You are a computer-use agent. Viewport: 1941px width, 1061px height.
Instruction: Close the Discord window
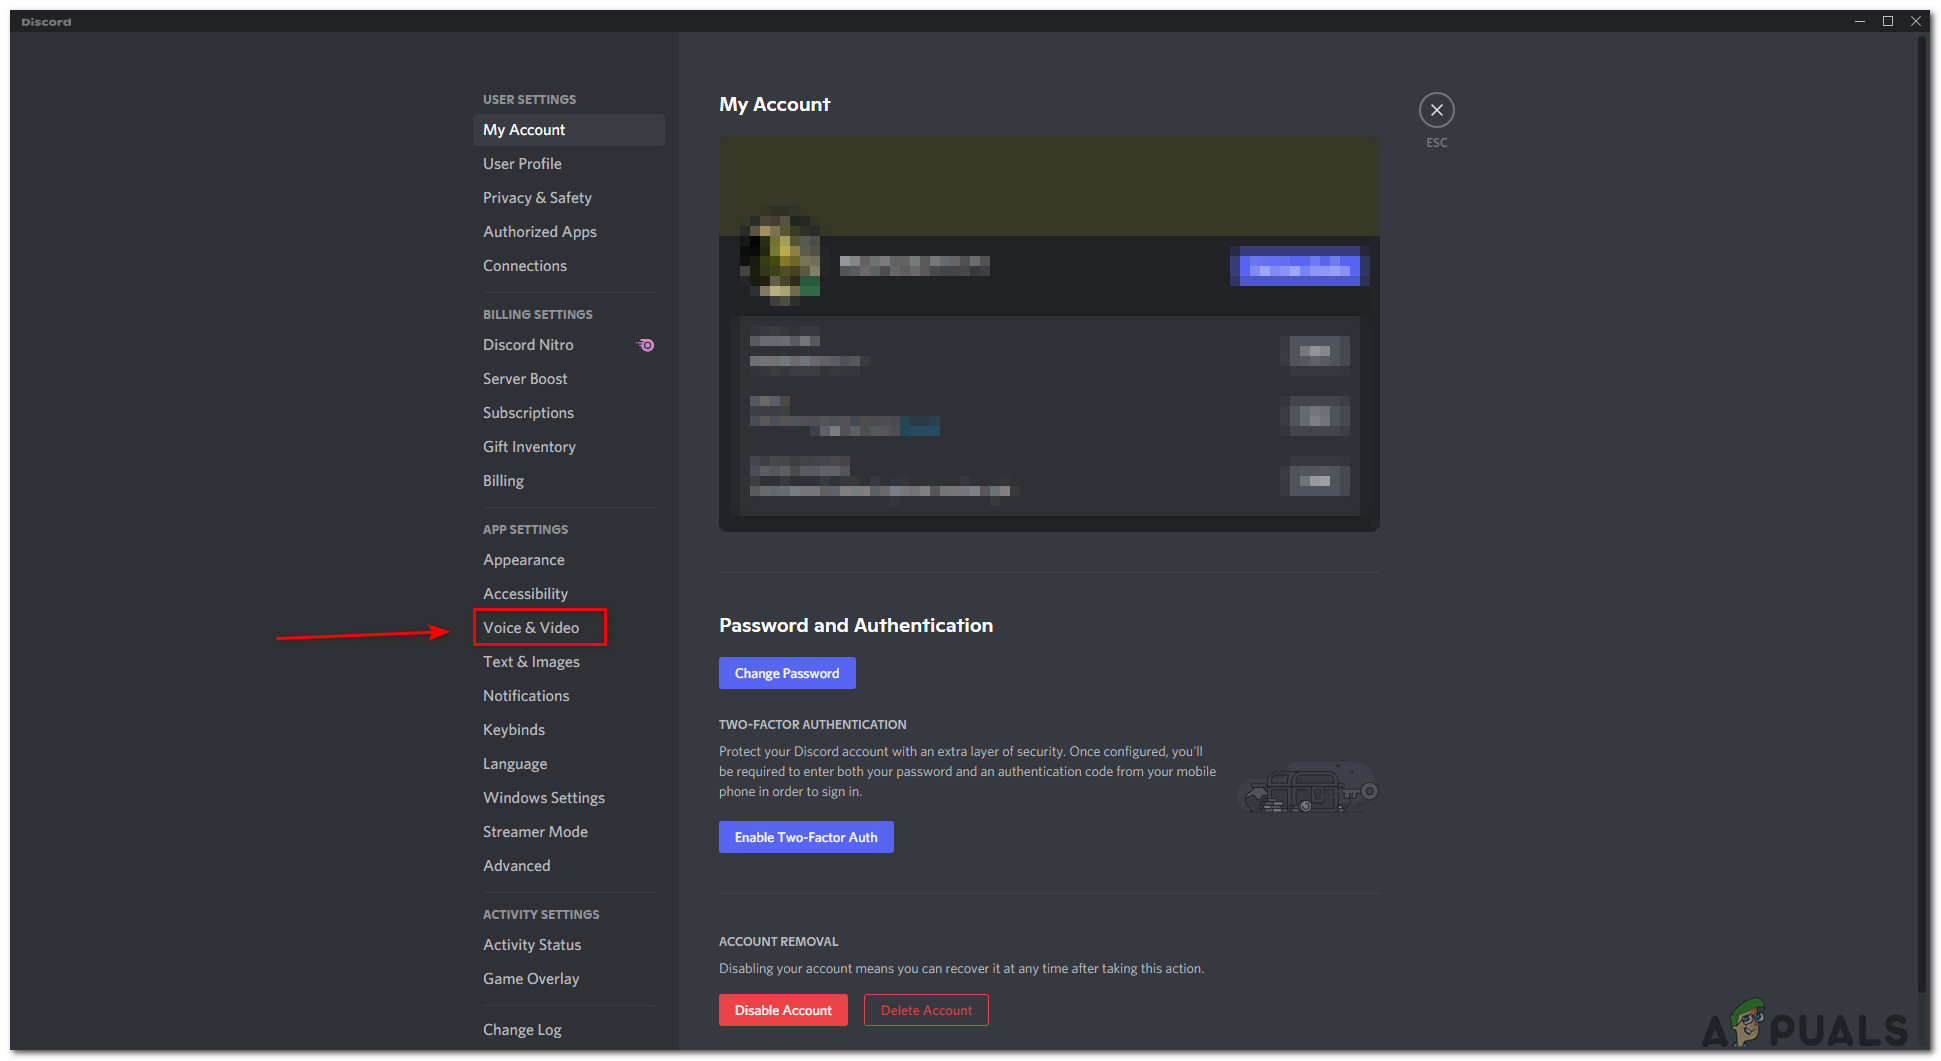pyautogui.click(x=1916, y=21)
